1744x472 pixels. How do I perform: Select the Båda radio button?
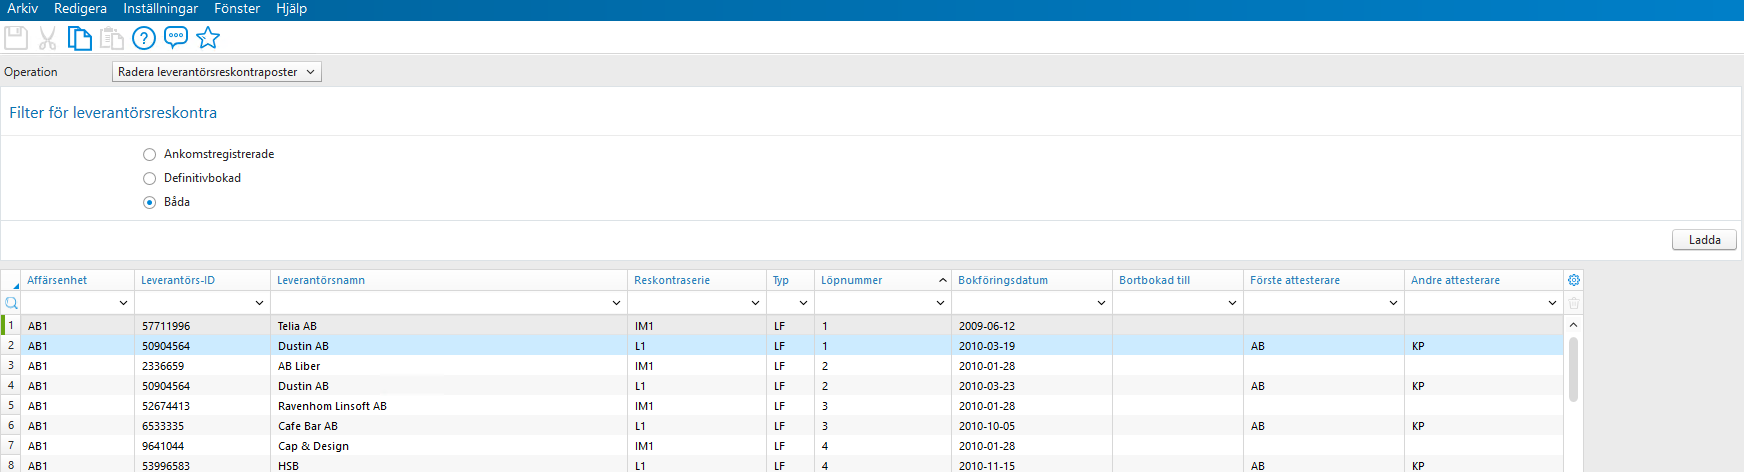pyautogui.click(x=150, y=202)
